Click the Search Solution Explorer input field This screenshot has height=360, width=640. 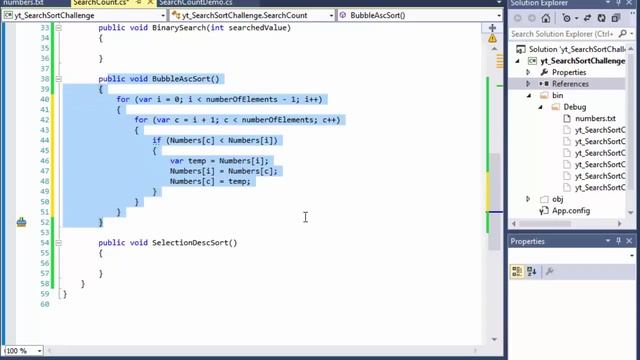(563, 34)
